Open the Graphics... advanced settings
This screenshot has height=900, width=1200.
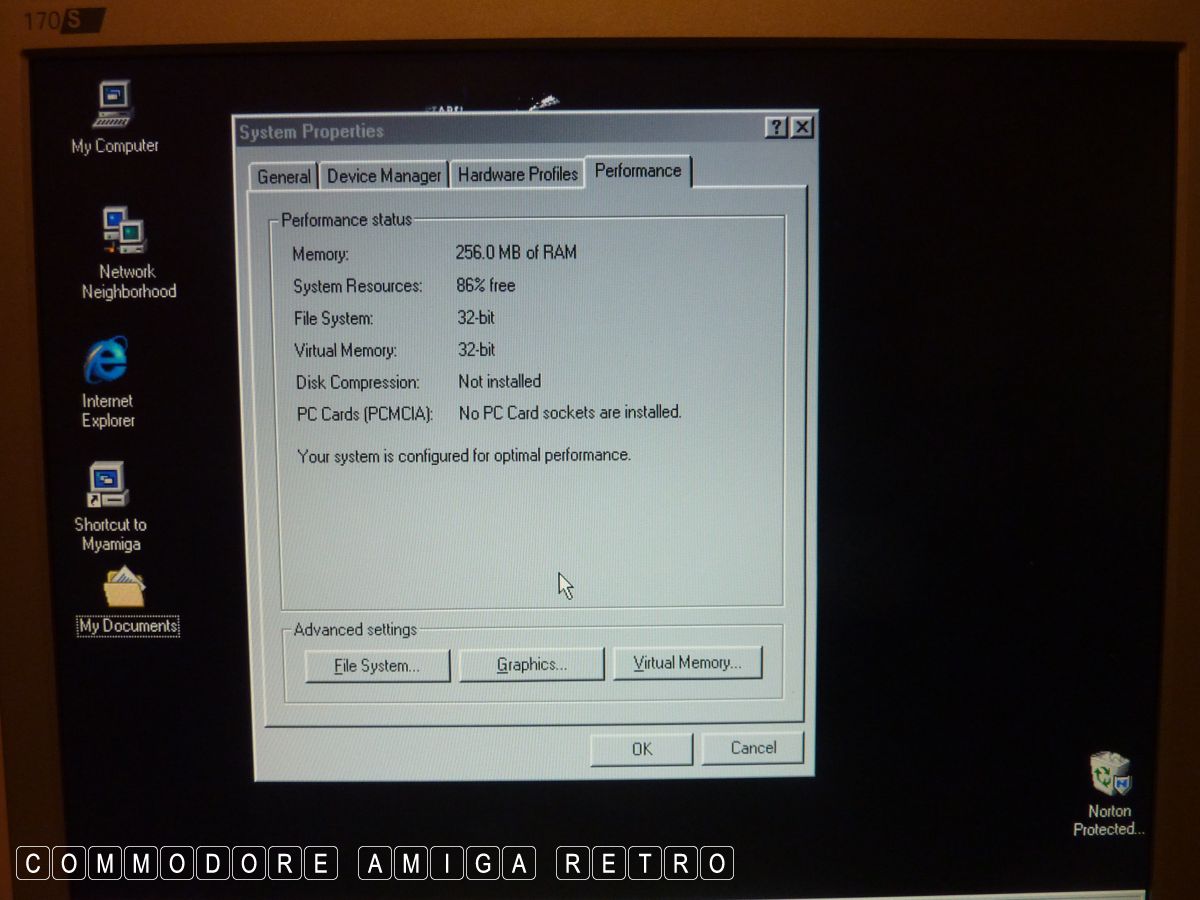(531, 664)
